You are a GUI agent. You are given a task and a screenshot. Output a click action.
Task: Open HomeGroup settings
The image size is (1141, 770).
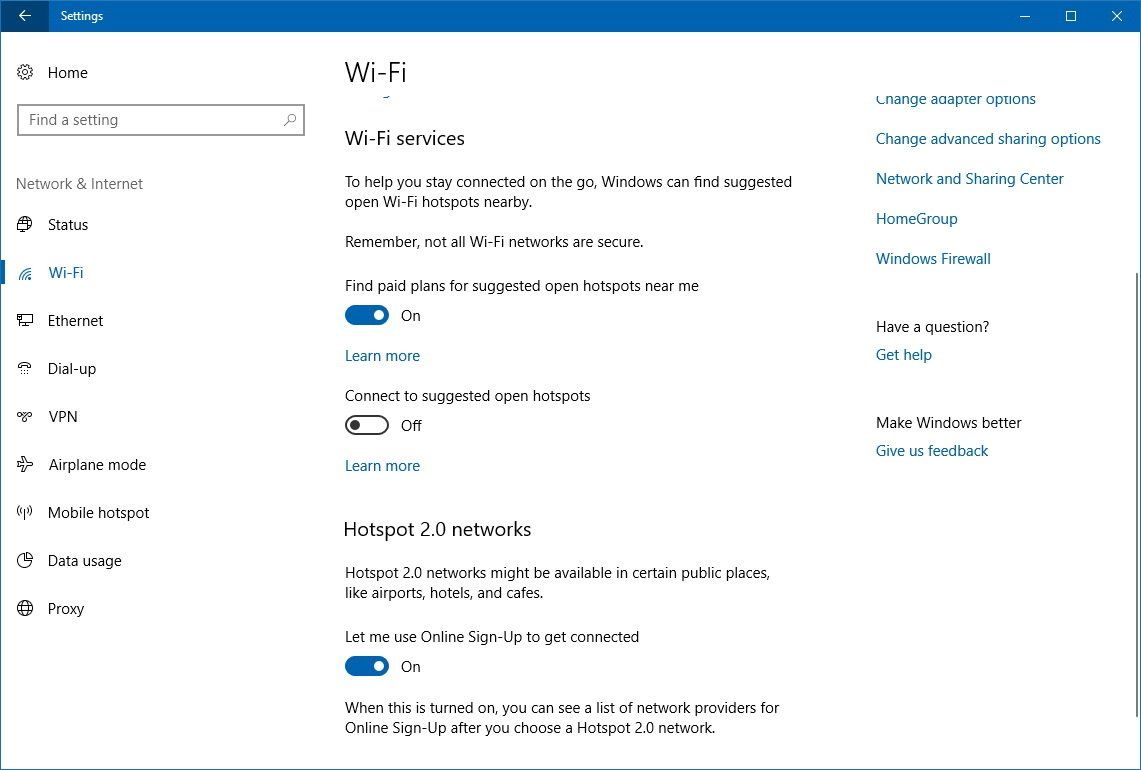916,218
